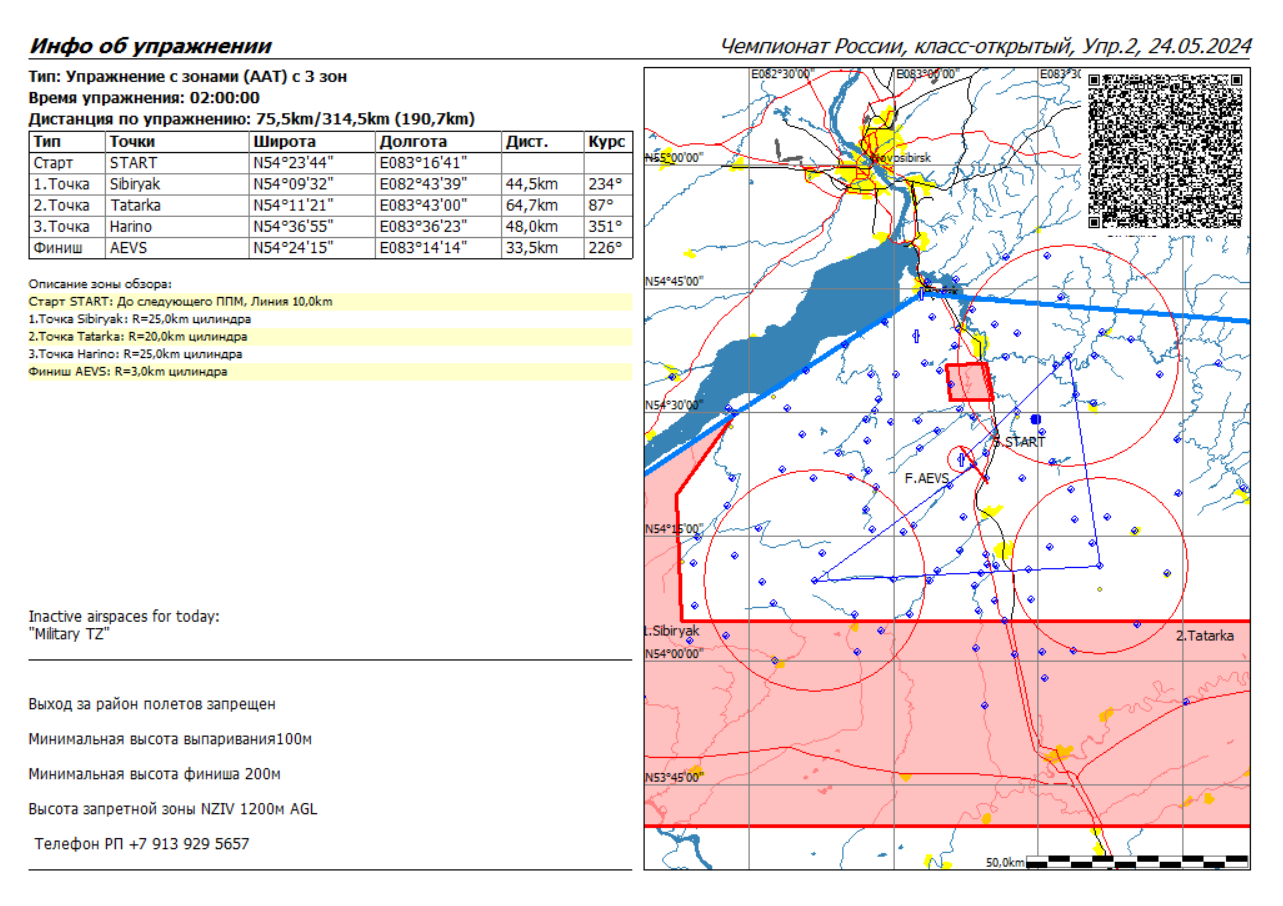Click the solid blue square marker near START
The height and width of the screenshot is (906, 1283).
1036,419
